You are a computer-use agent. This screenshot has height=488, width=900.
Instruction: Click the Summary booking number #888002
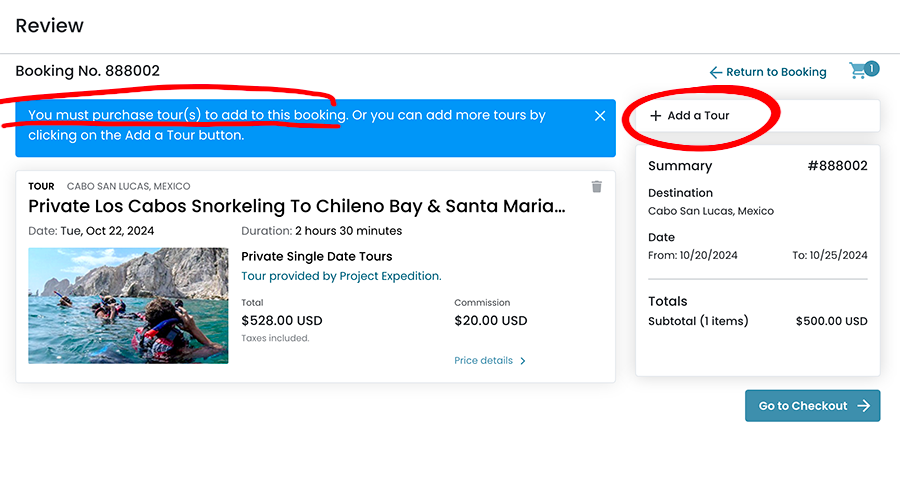click(837, 166)
